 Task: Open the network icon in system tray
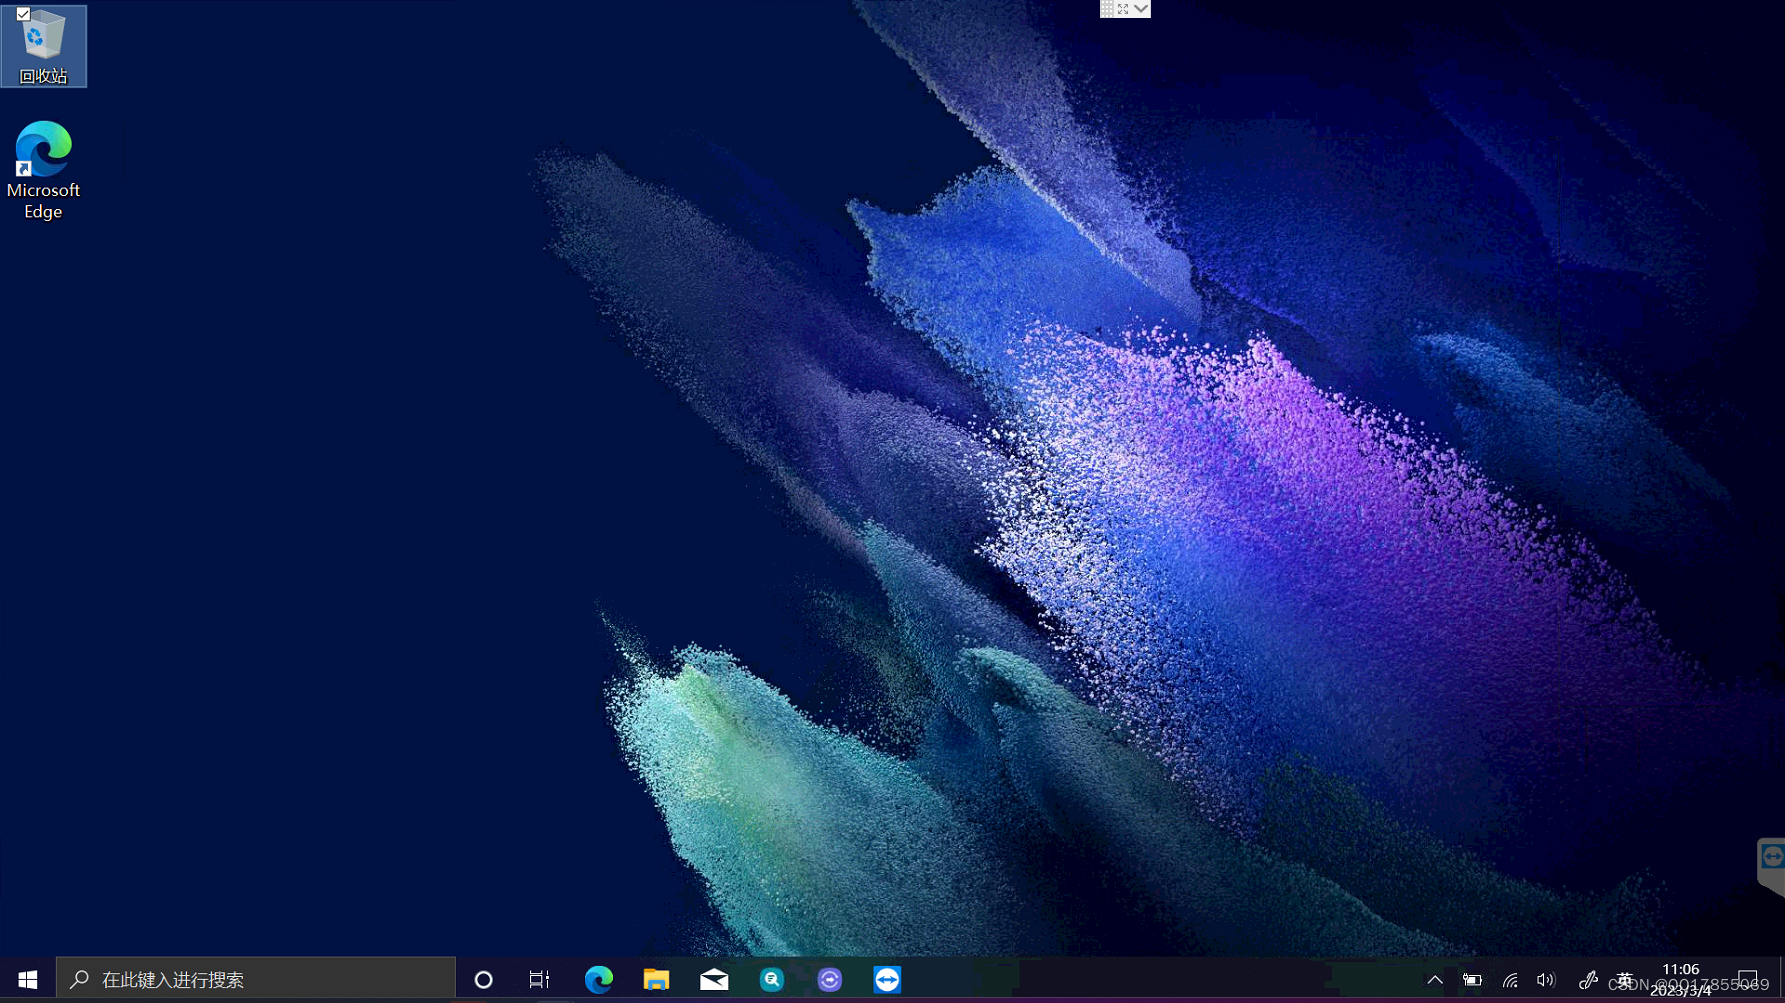point(1509,980)
